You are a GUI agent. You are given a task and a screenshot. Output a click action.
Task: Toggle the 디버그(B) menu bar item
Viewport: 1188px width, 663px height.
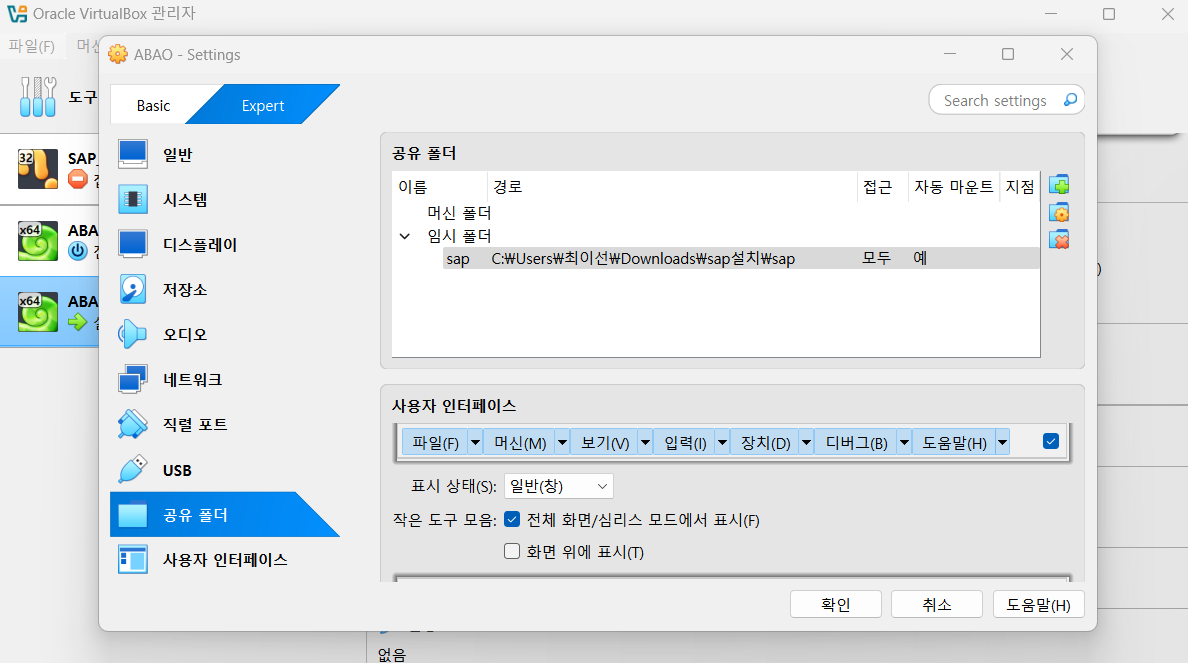click(856, 443)
